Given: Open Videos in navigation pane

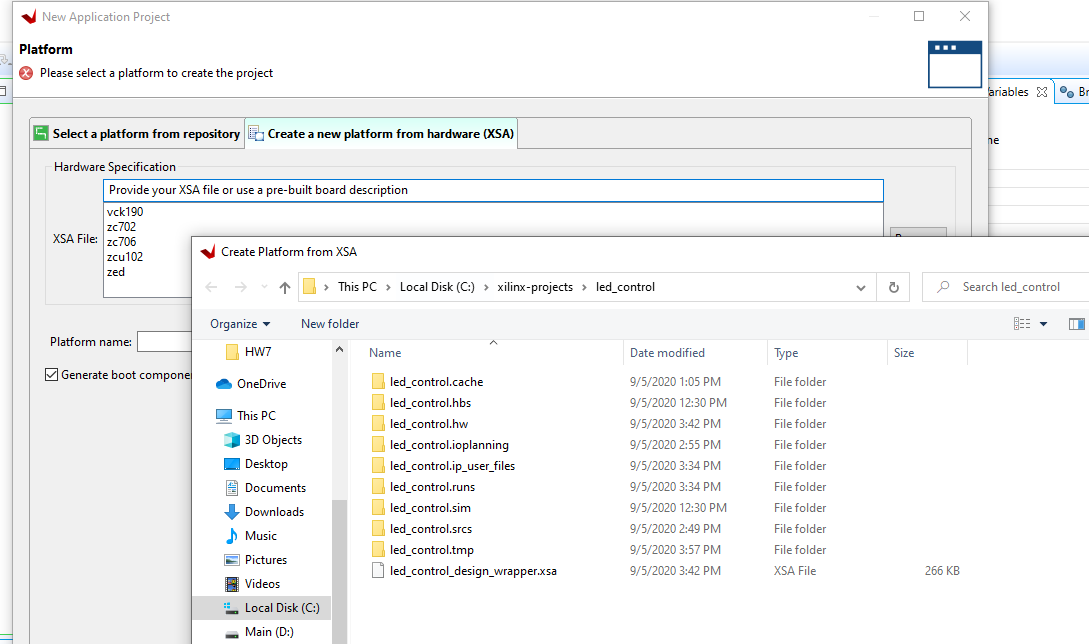Looking at the screenshot, I should click(x=262, y=584).
